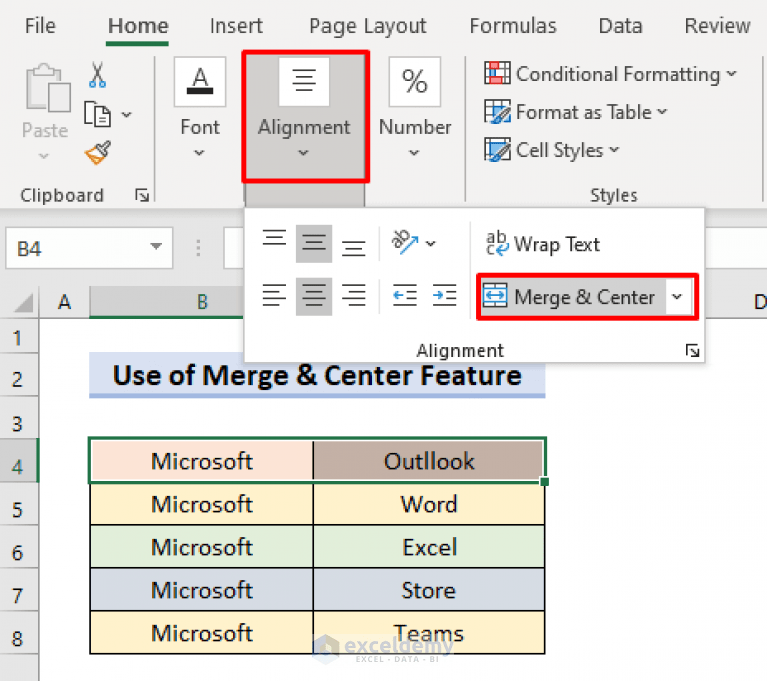This screenshot has height=681, width=767.
Task: Select column A header
Action: 64,302
